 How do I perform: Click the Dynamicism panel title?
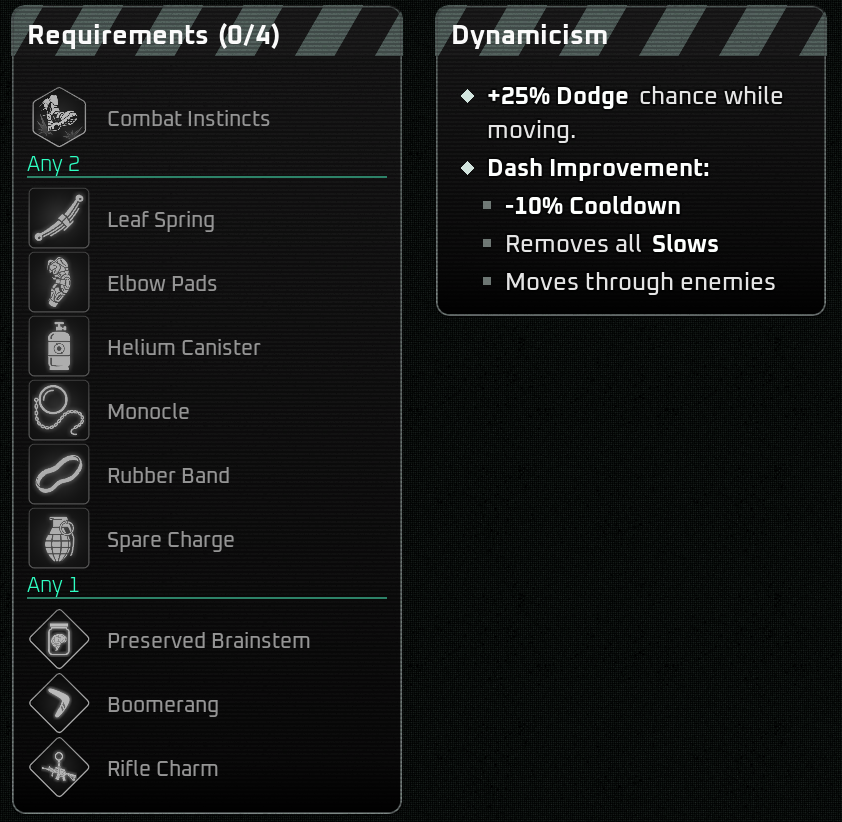[529, 35]
